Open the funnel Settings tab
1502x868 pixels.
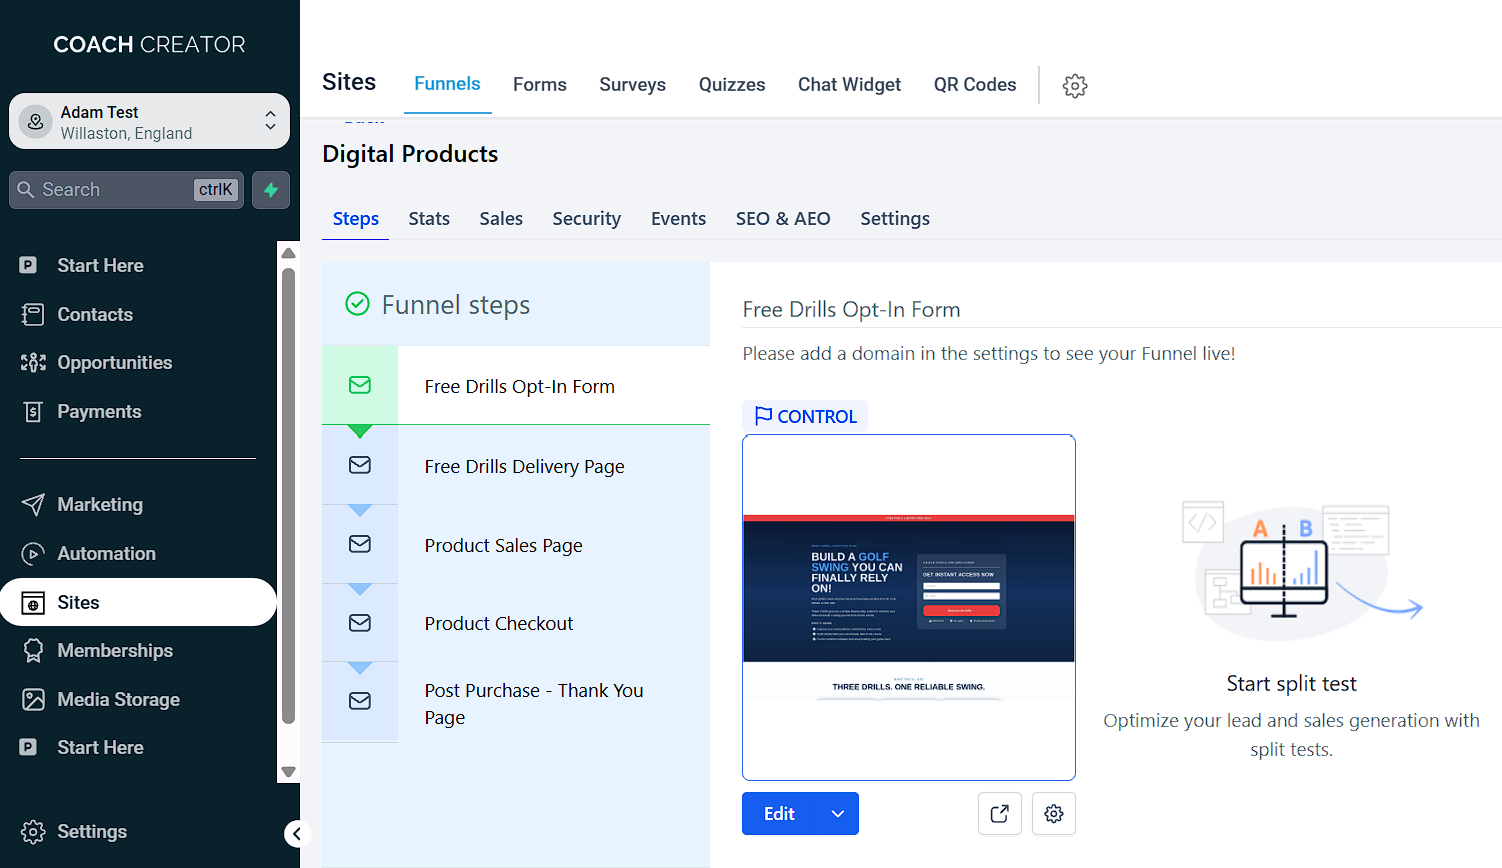coord(895,219)
